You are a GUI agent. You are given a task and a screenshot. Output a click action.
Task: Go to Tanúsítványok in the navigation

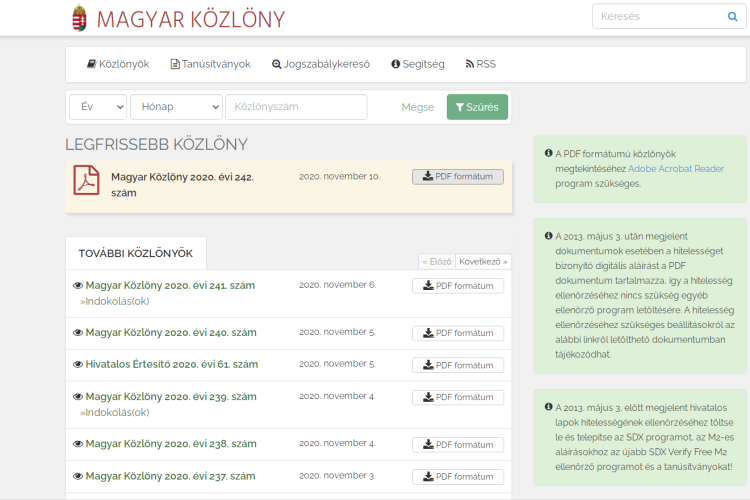210,64
